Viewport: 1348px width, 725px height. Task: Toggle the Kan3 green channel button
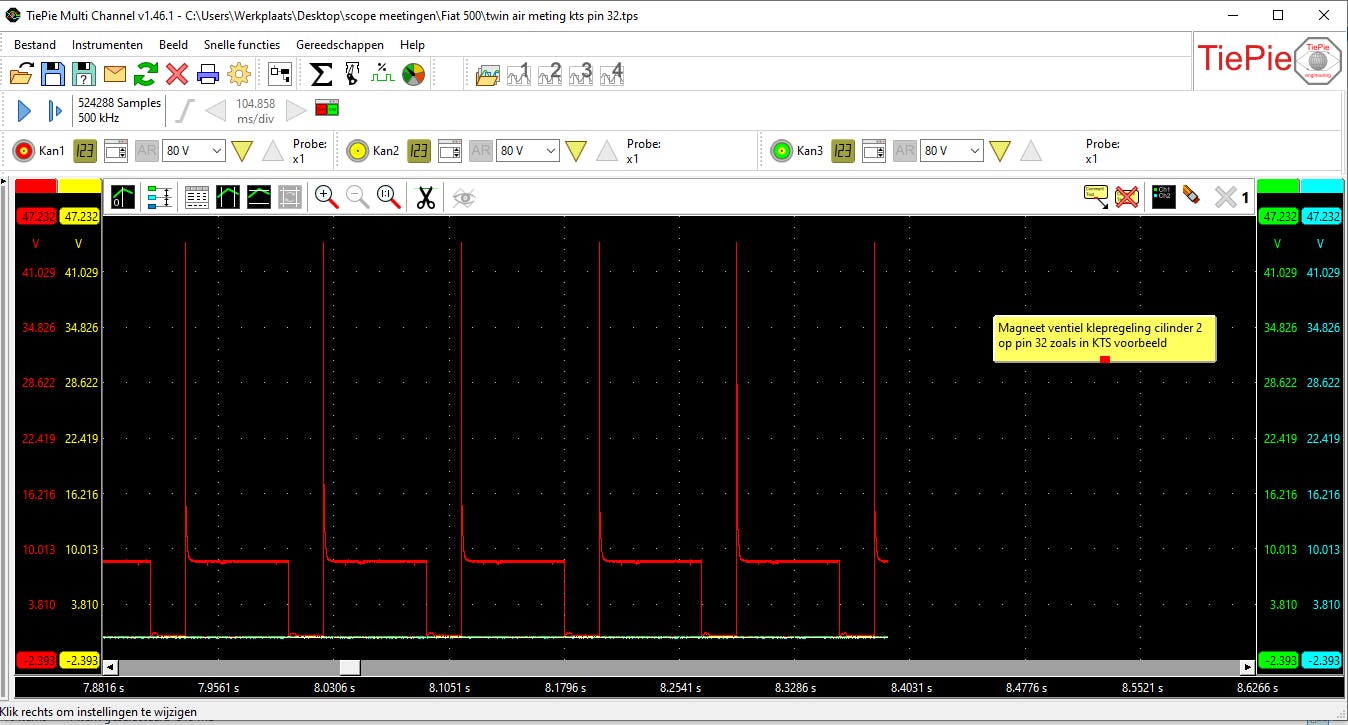781,151
